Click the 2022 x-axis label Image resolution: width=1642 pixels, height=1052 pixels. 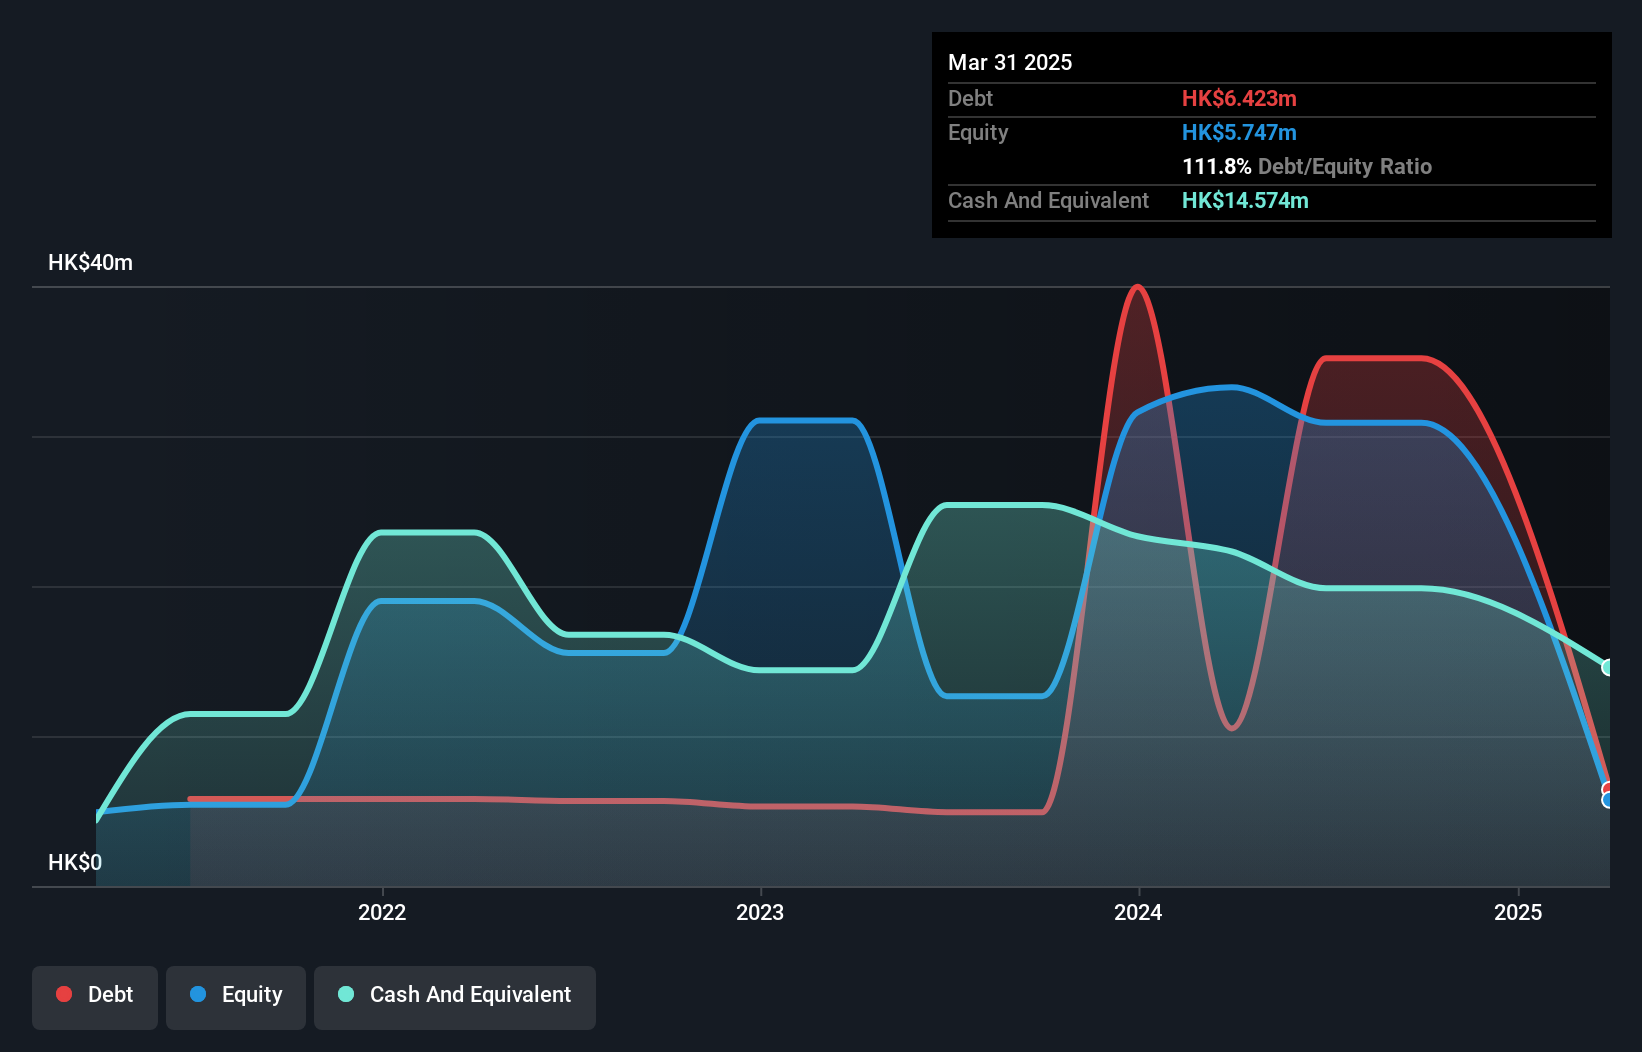pyautogui.click(x=382, y=912)
